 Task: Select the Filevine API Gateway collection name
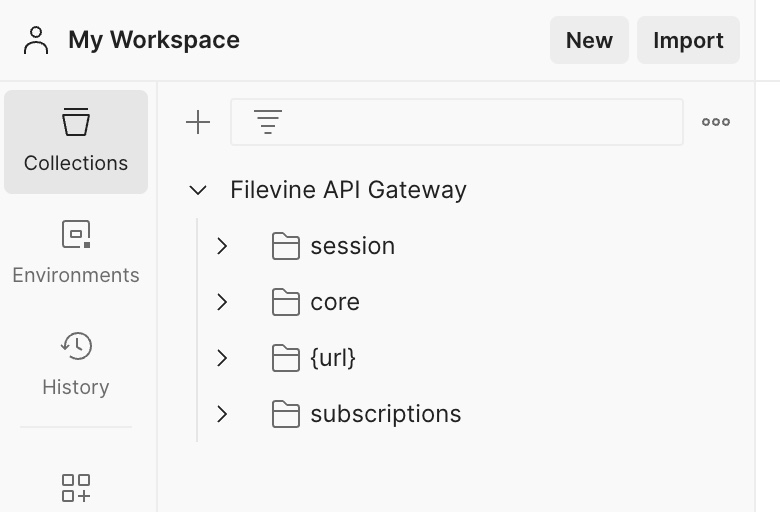coord(348,190)
